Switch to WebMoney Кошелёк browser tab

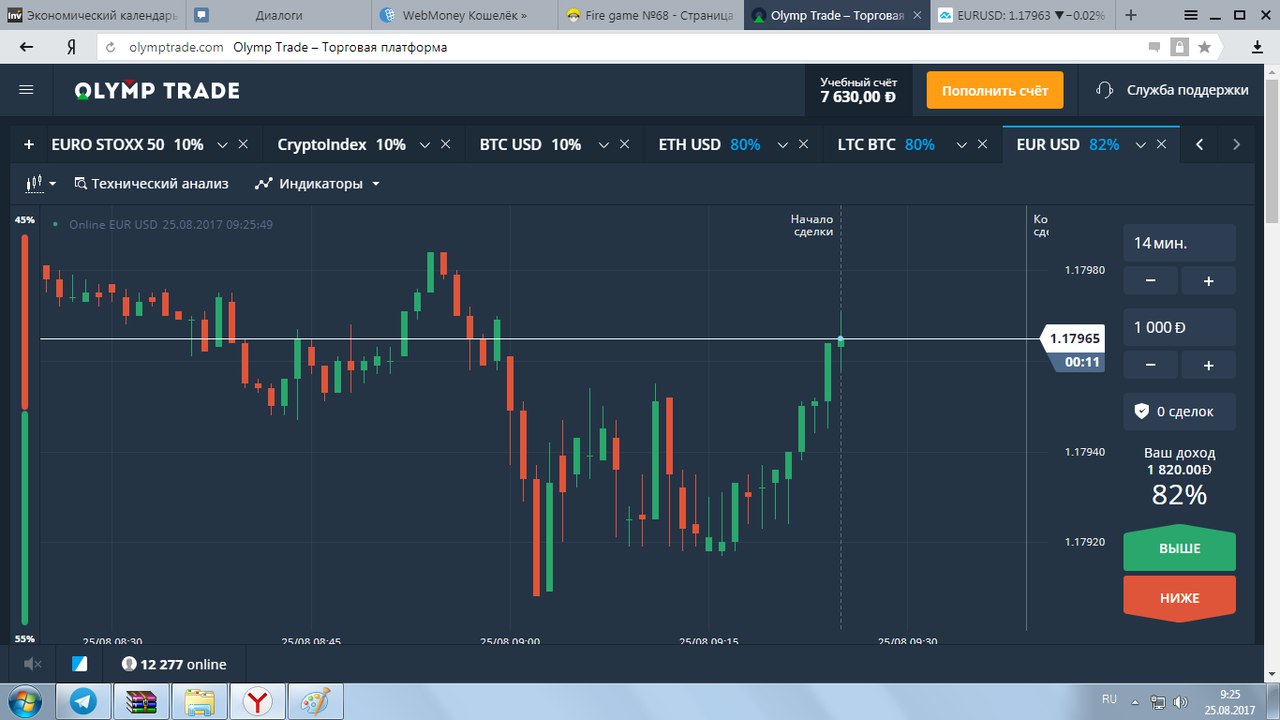[465, 15]
